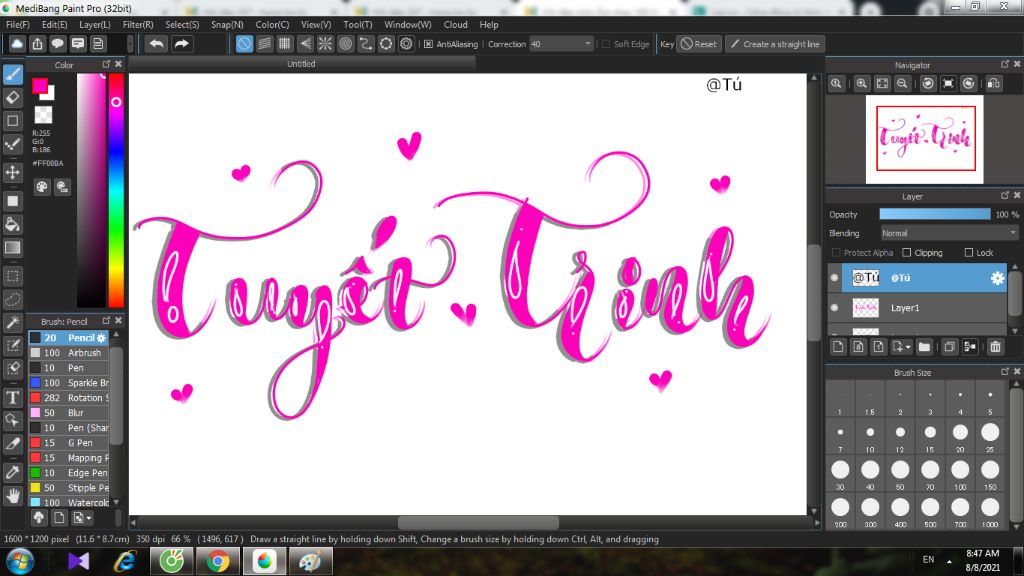The image size is (1024, 576).
Task: Select the G Pen brush
Action: [x=69, y=443]
